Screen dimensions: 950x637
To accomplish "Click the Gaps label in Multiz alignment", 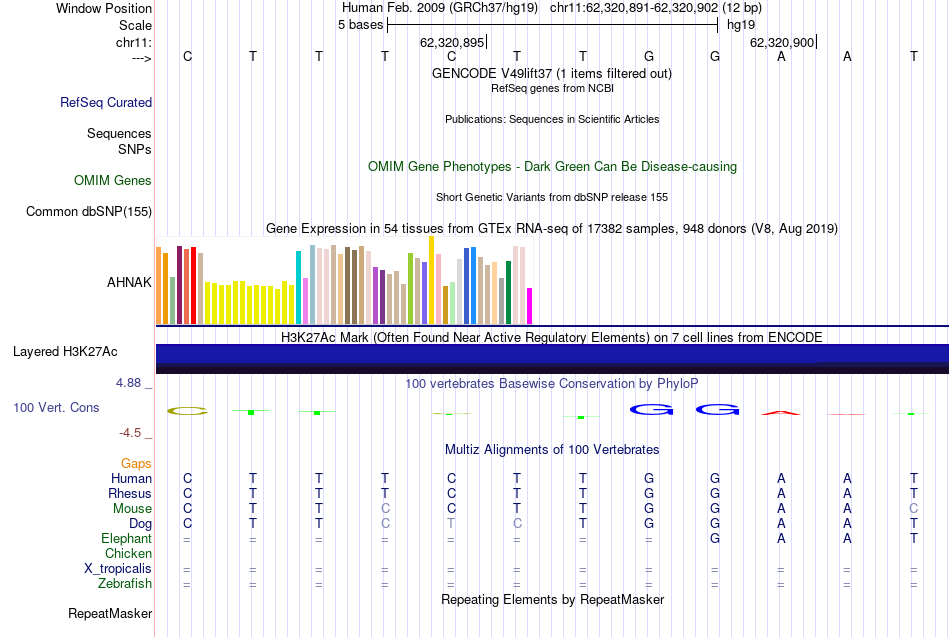I will click(136, 464).
